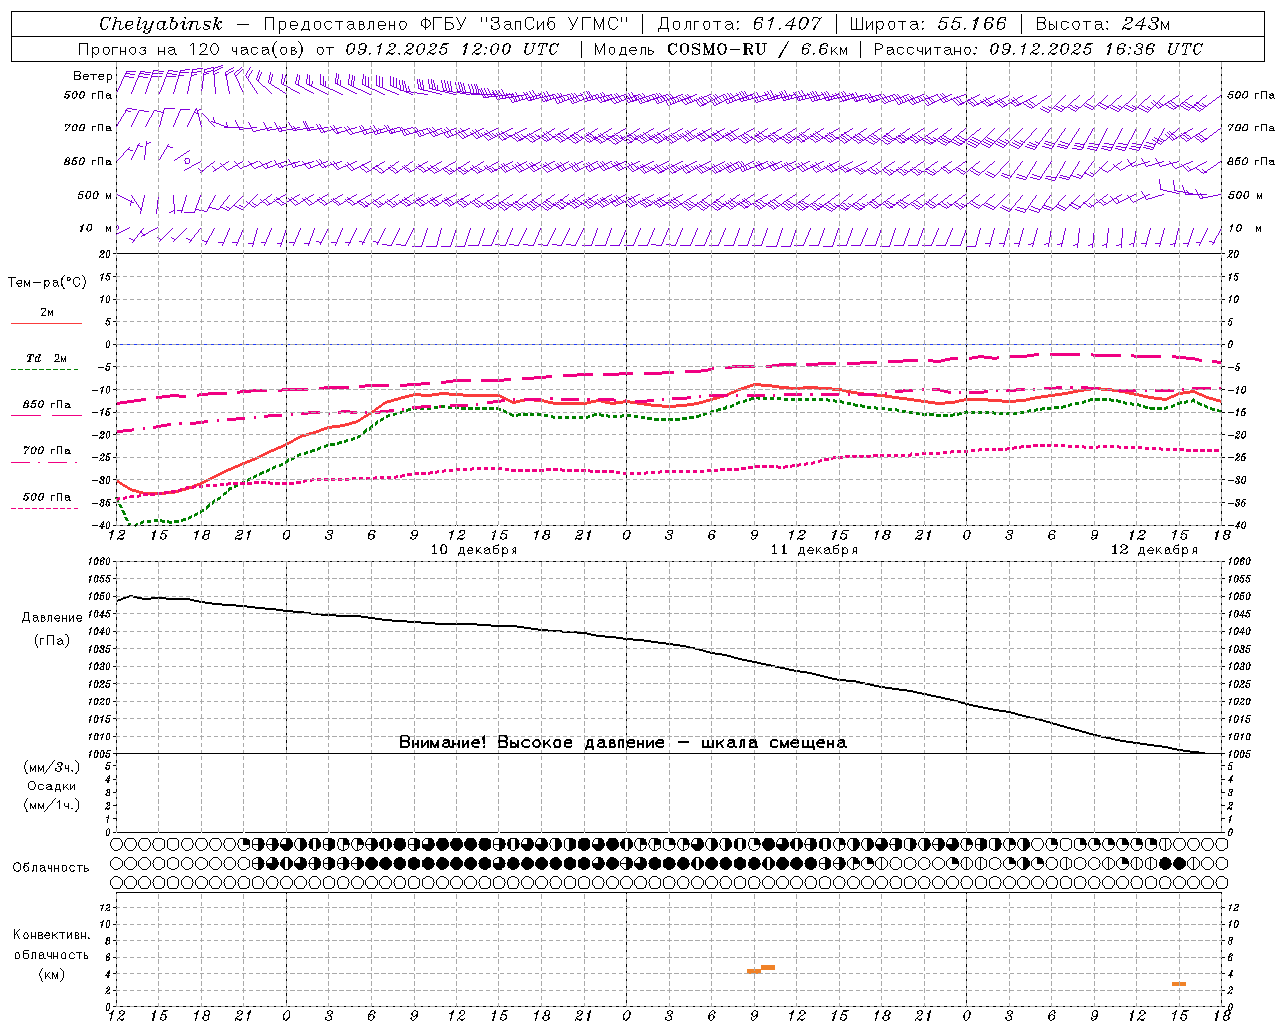Click the 'Td 2м' dew point legend
This screenshot has height=1024, width=1280.
coord(46,362)
